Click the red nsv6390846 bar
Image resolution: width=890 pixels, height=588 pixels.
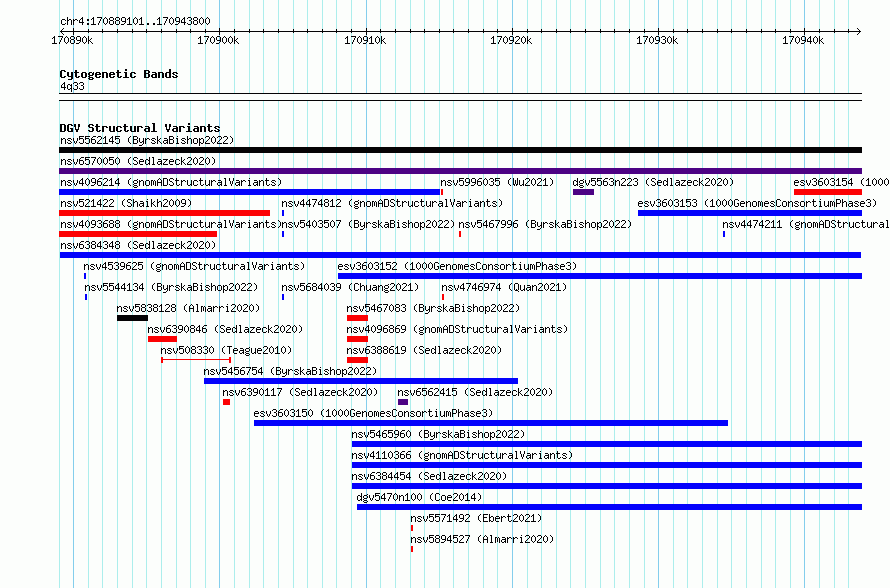(162, 339)
